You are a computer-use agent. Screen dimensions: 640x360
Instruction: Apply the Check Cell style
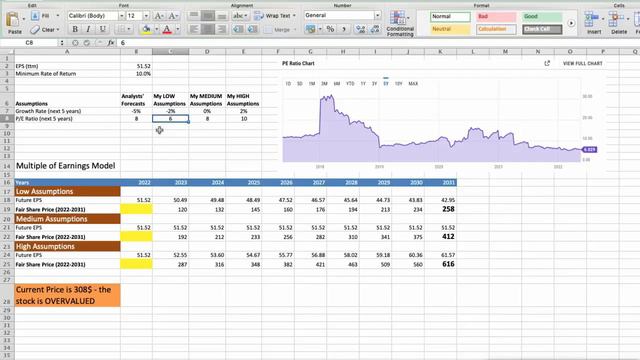click(542, 29)
